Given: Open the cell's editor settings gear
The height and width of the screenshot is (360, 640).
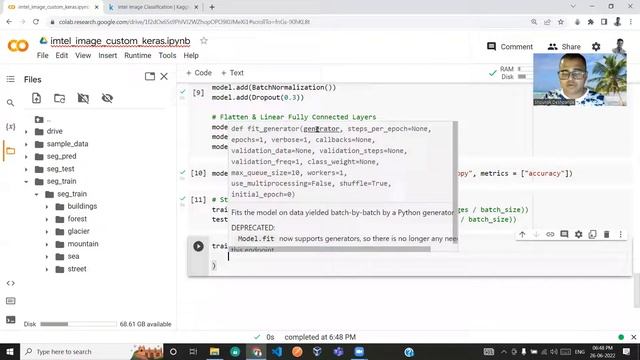Looking at the screenshot, I should (578, 234).
